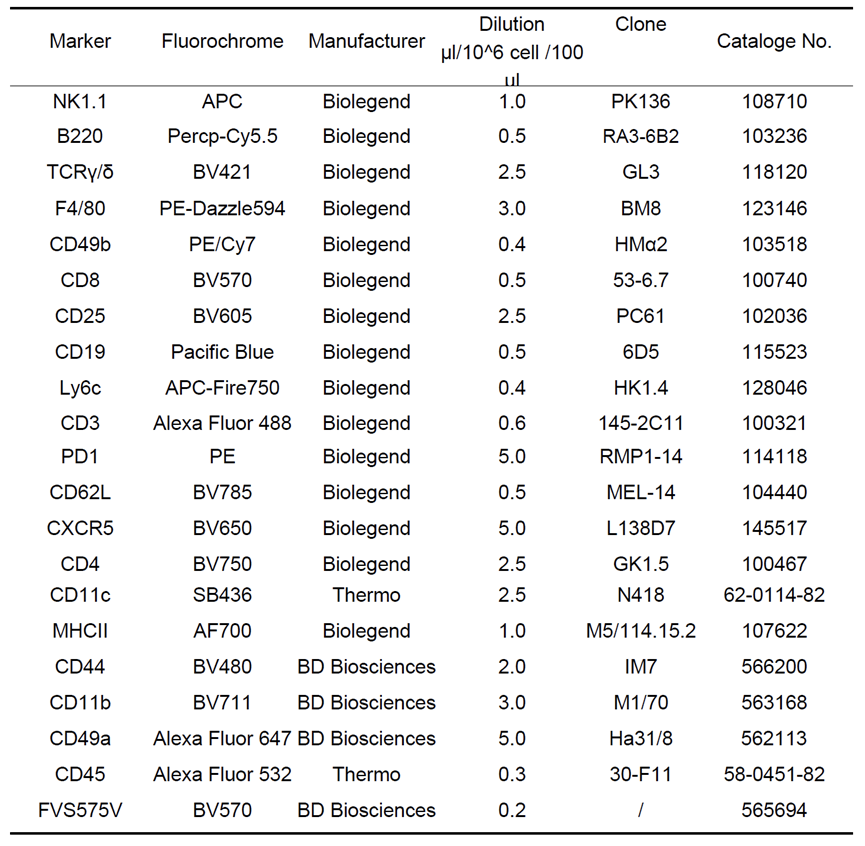Click the Clone column header
The image size is (865, 846).
[640, 24]
